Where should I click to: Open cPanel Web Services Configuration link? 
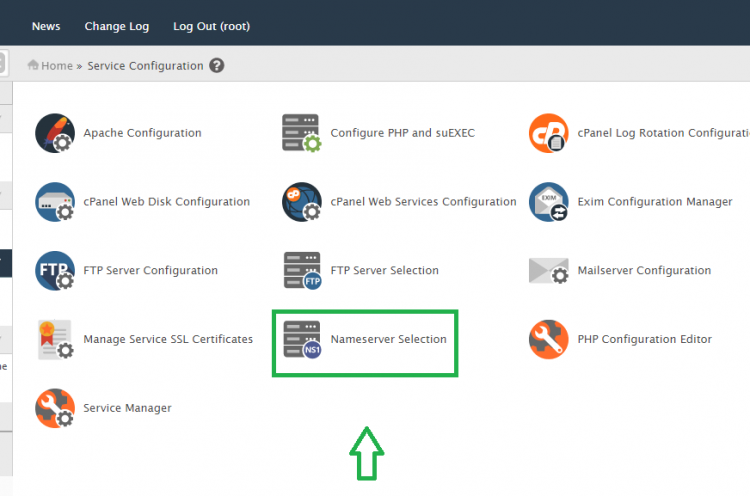[x=423, y=202]
